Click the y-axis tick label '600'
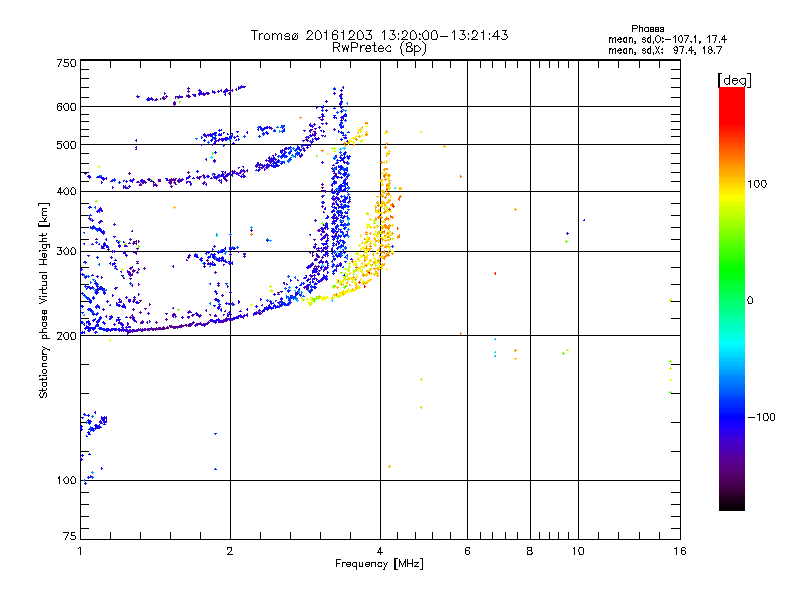This screenshot has height=600, width=800. tap(66, 107)
